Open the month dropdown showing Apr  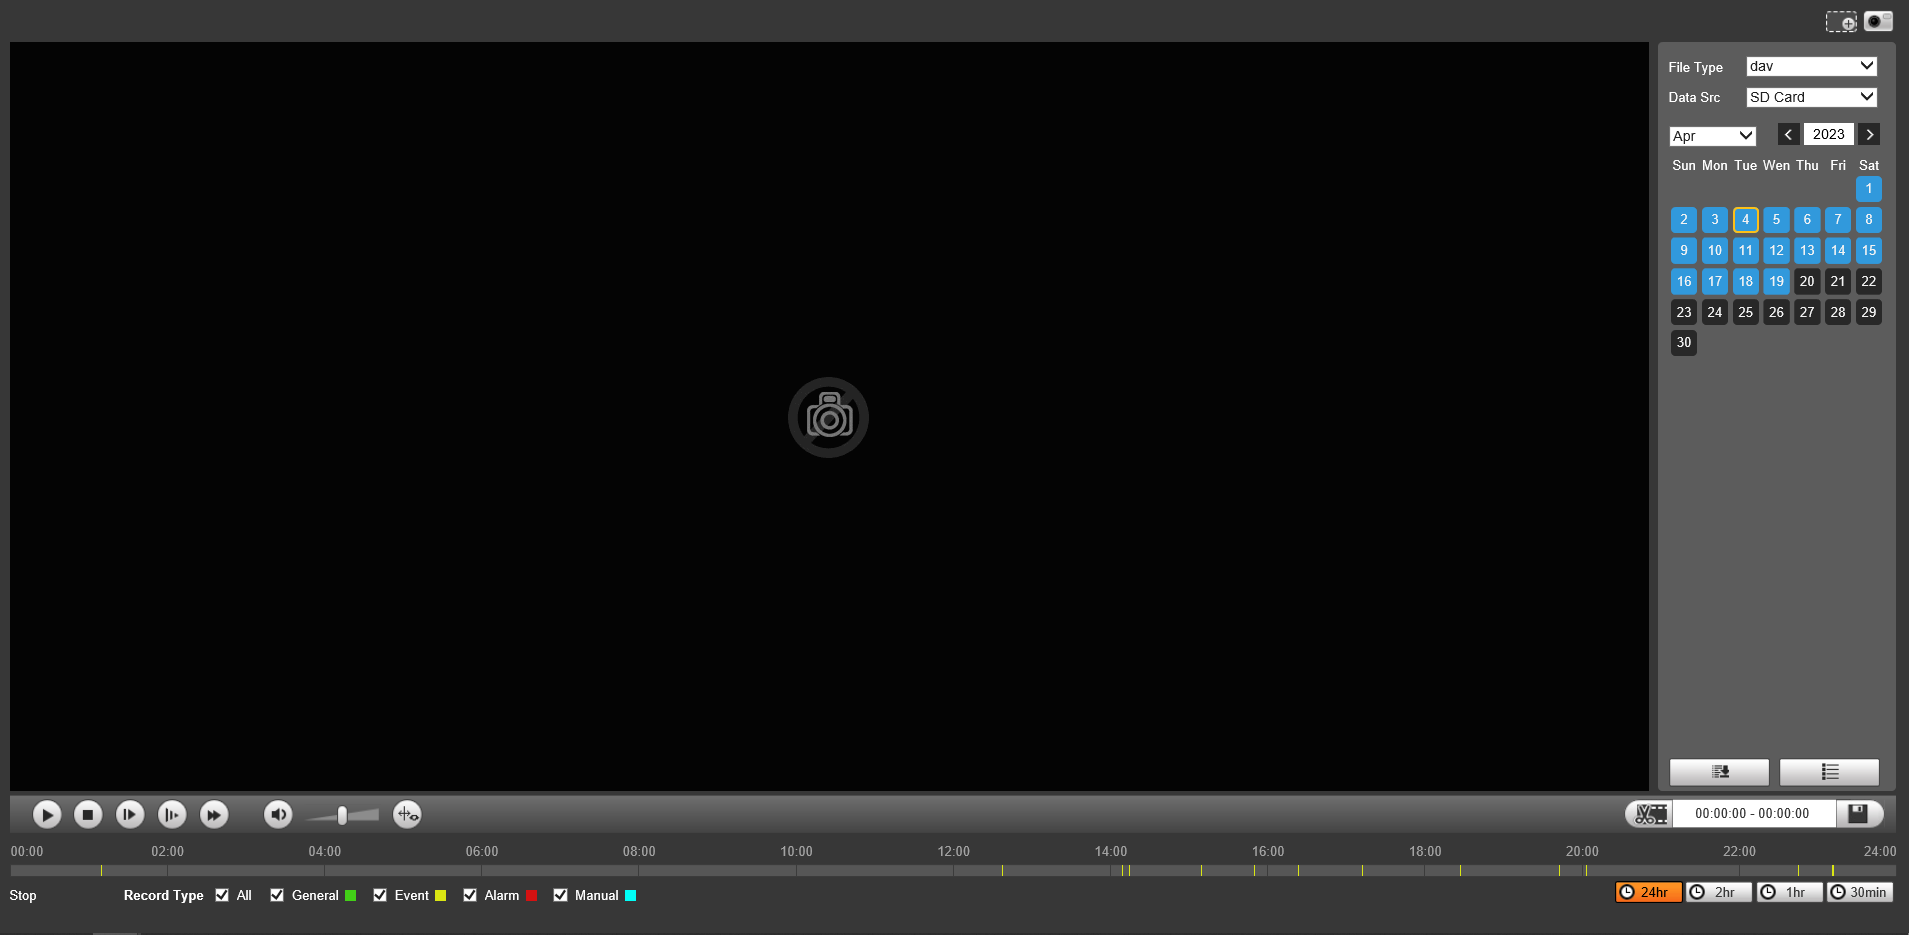click(x=1713, y=136)
